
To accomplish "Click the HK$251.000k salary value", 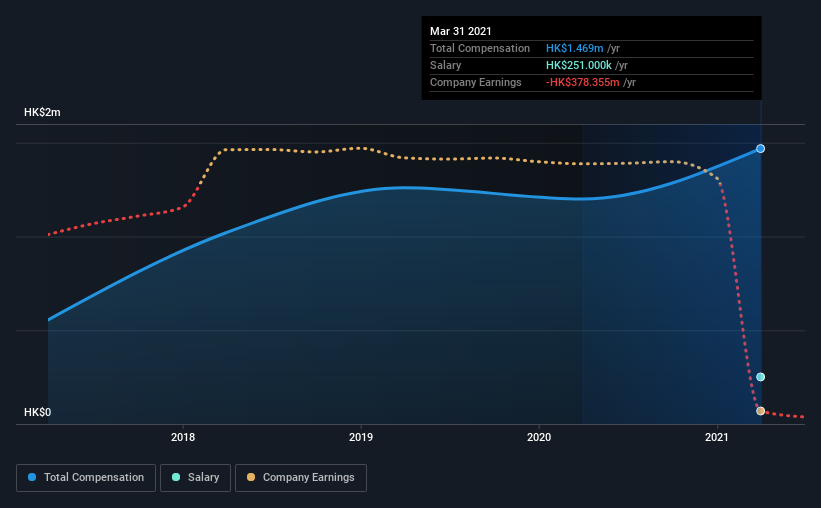I will [x=579, y=65].
